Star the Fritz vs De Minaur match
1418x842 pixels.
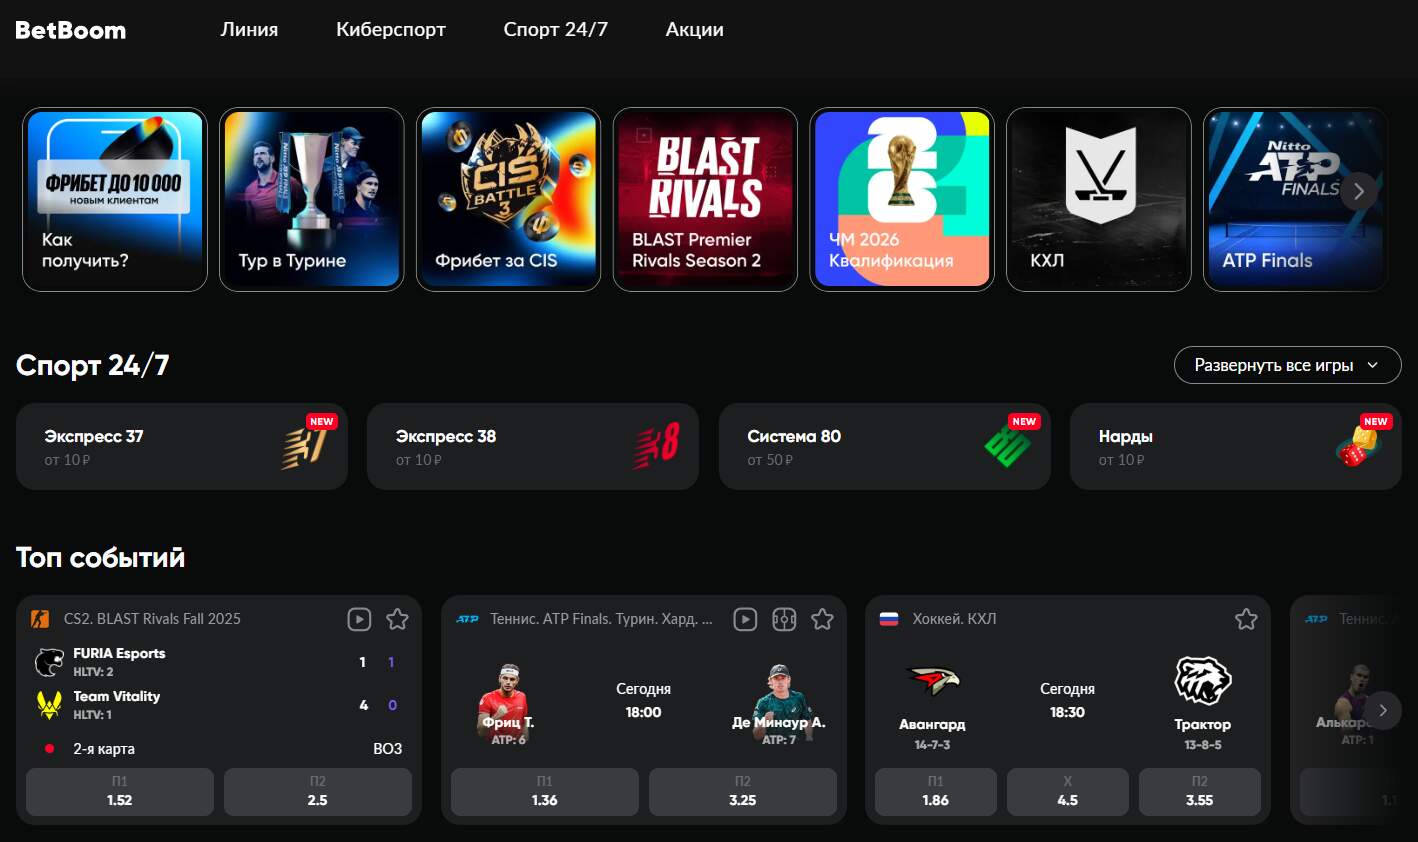tap(822, 619)
